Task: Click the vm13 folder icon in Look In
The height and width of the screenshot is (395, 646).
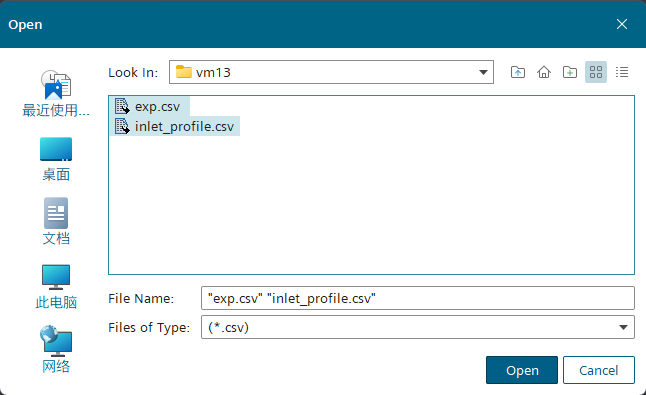Action: pos(183,72)
